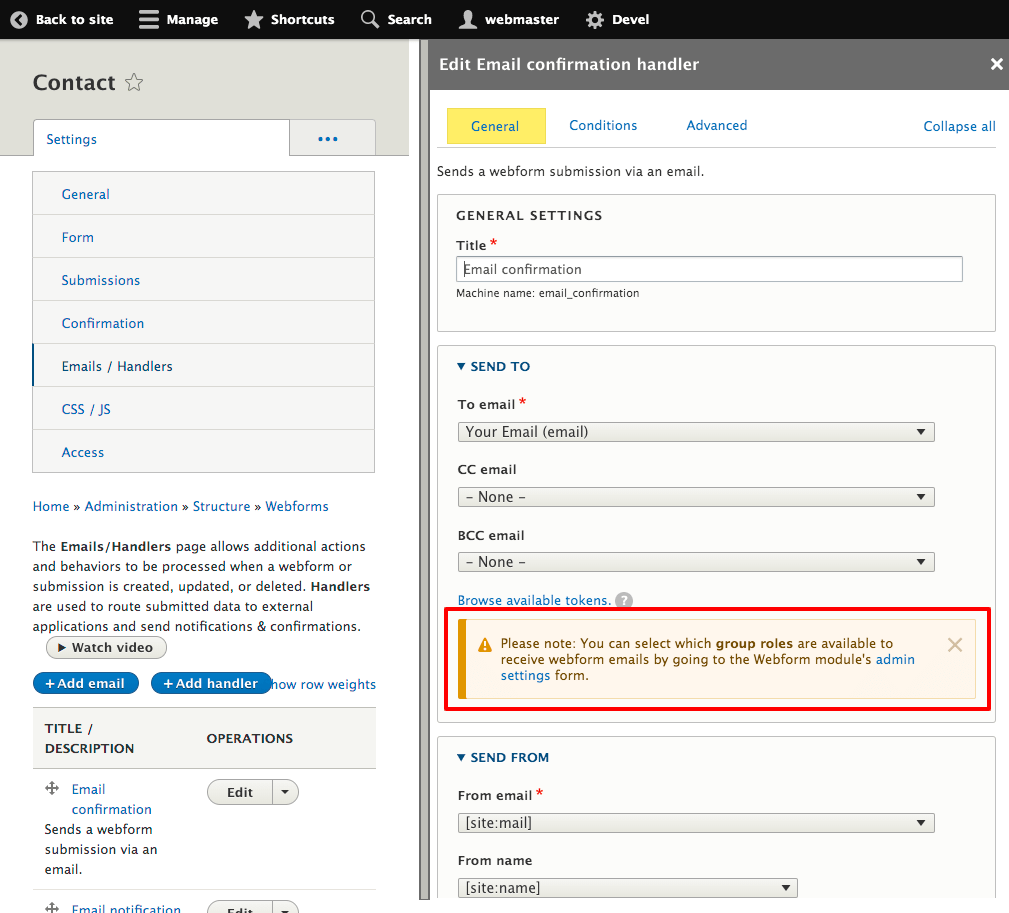Click the warning triangle icon in notice
The height and width of the screenshot is (913, 1009).
pos(485,645)
